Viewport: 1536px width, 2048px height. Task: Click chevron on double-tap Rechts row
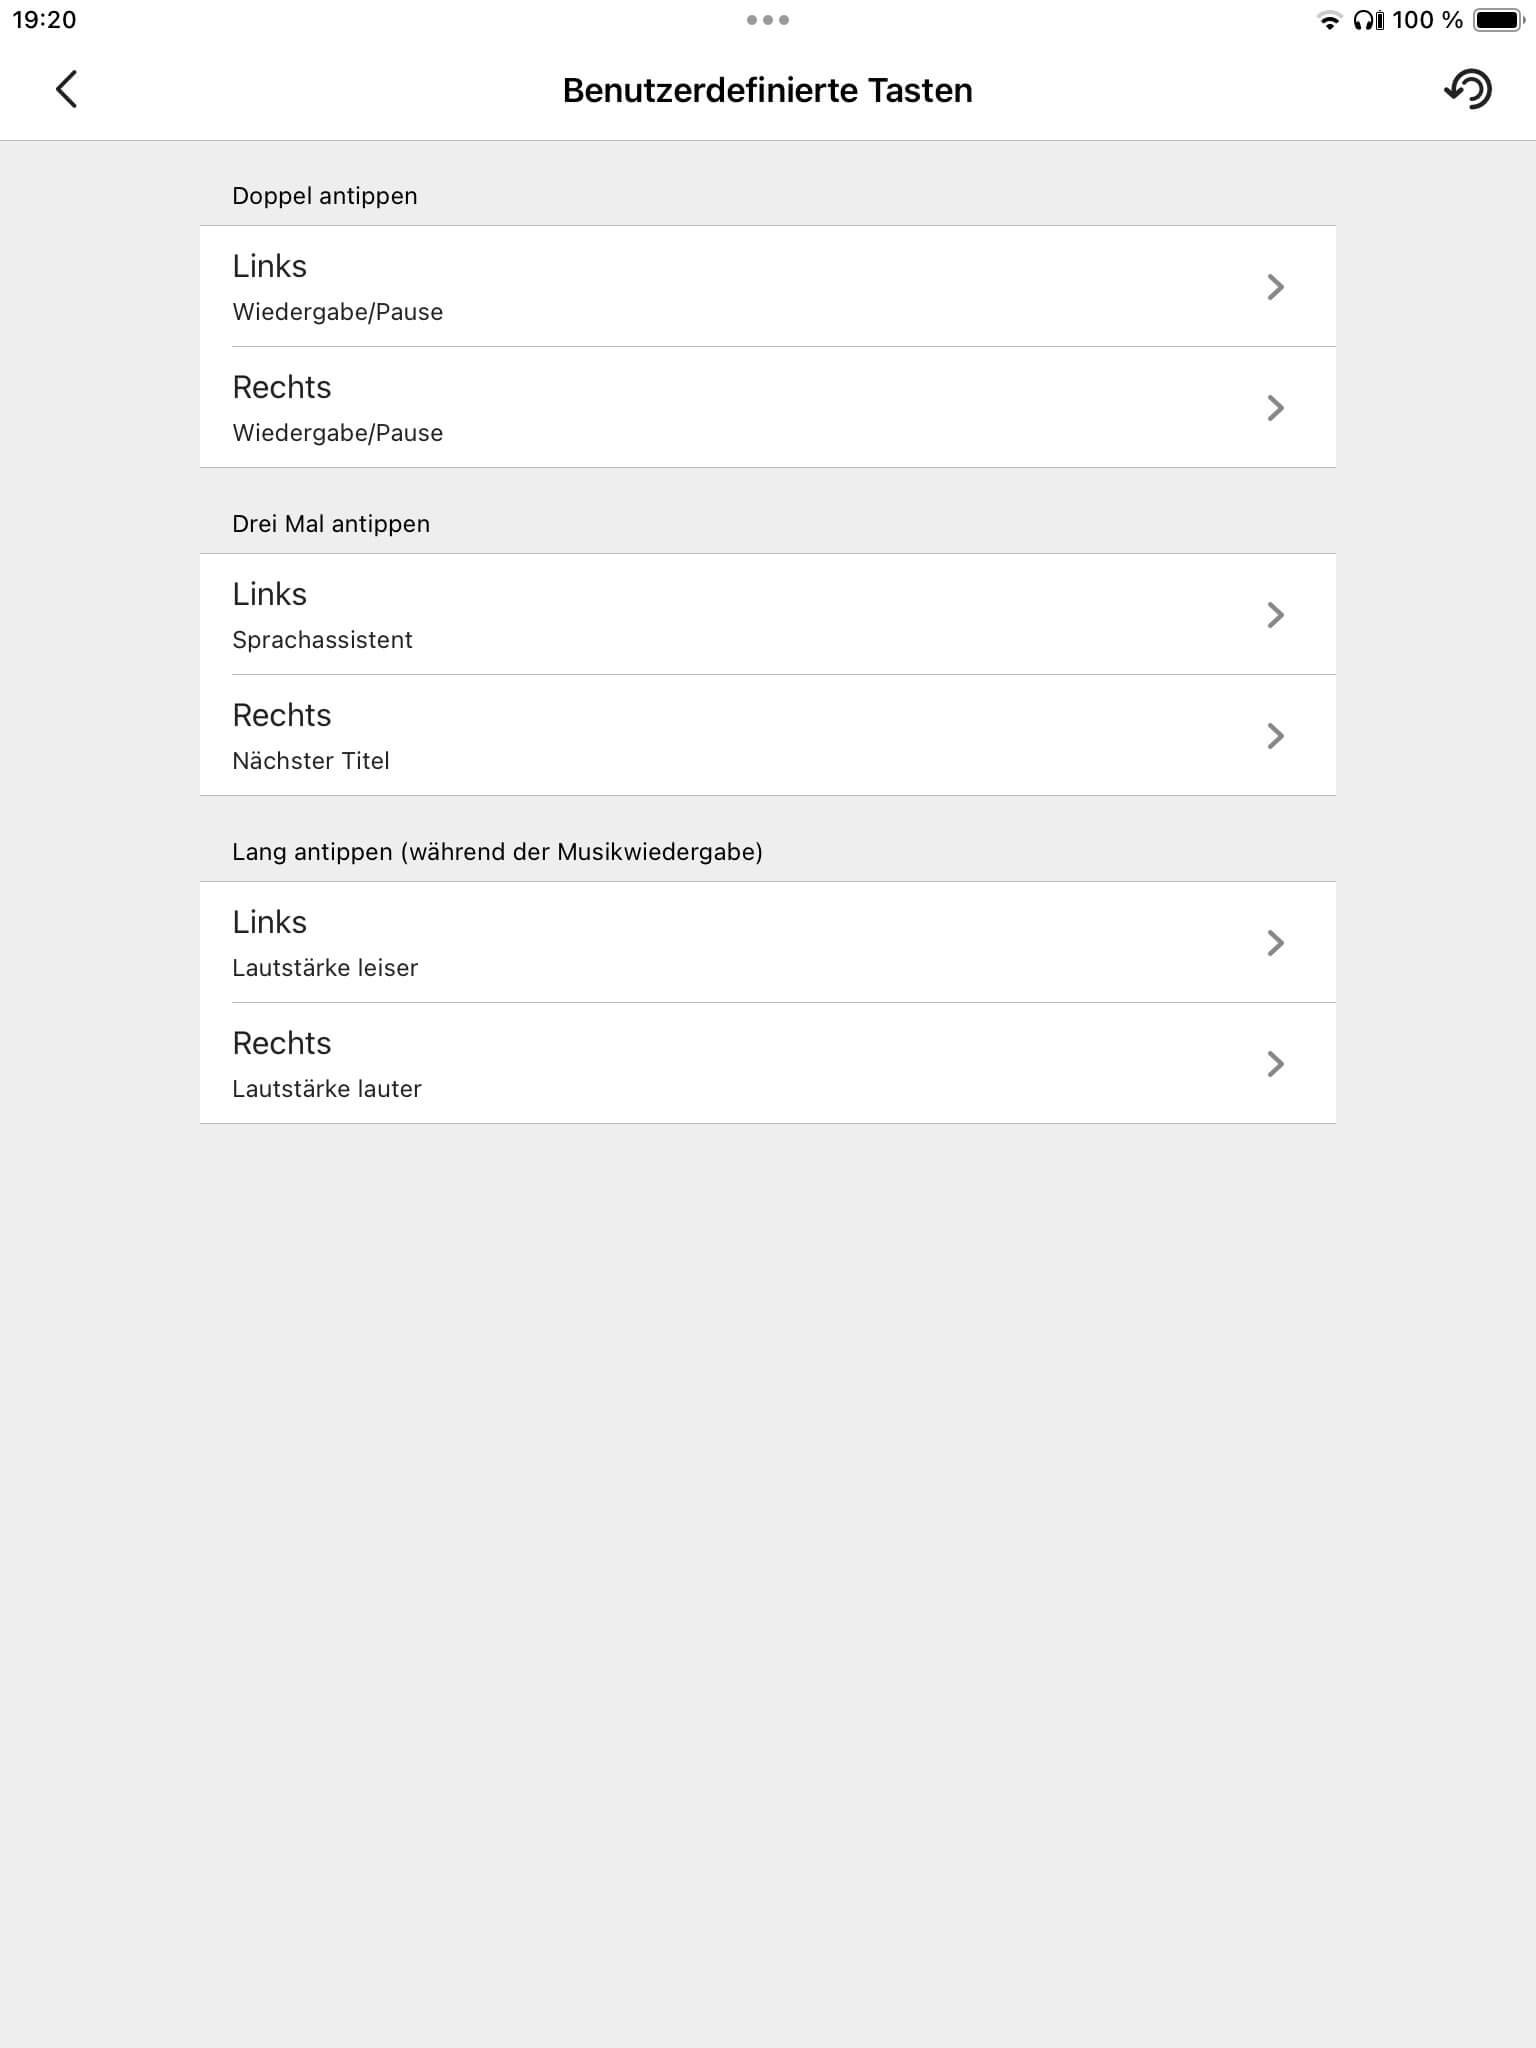1275,408
